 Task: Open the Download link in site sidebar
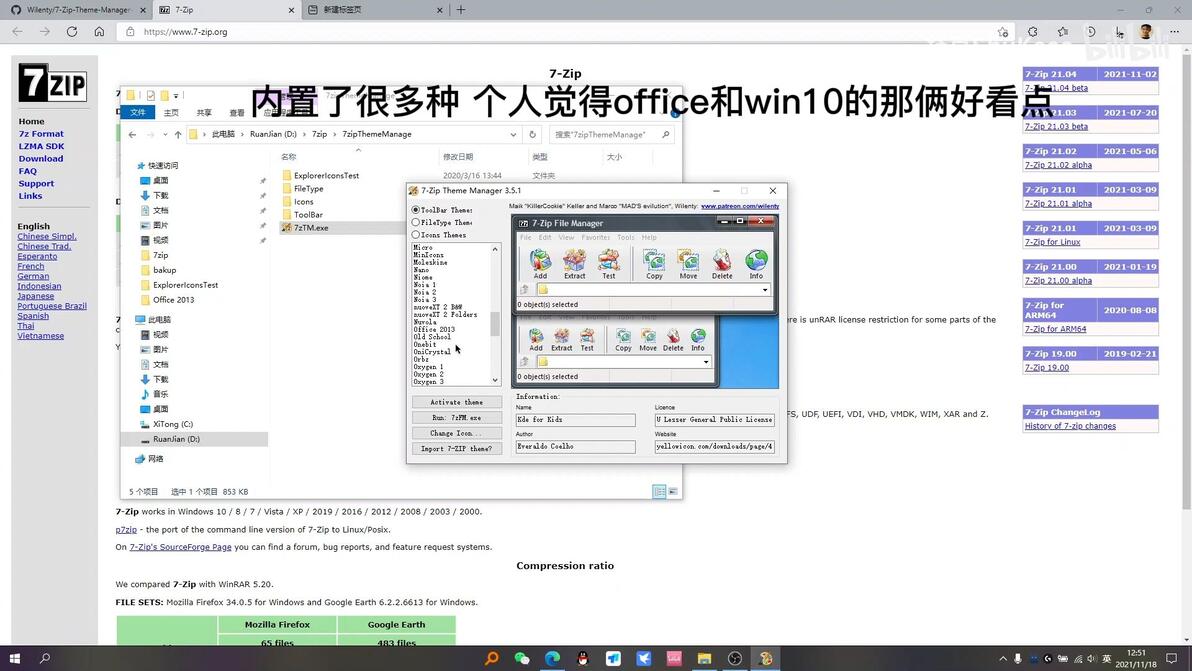tap(41, 159)
